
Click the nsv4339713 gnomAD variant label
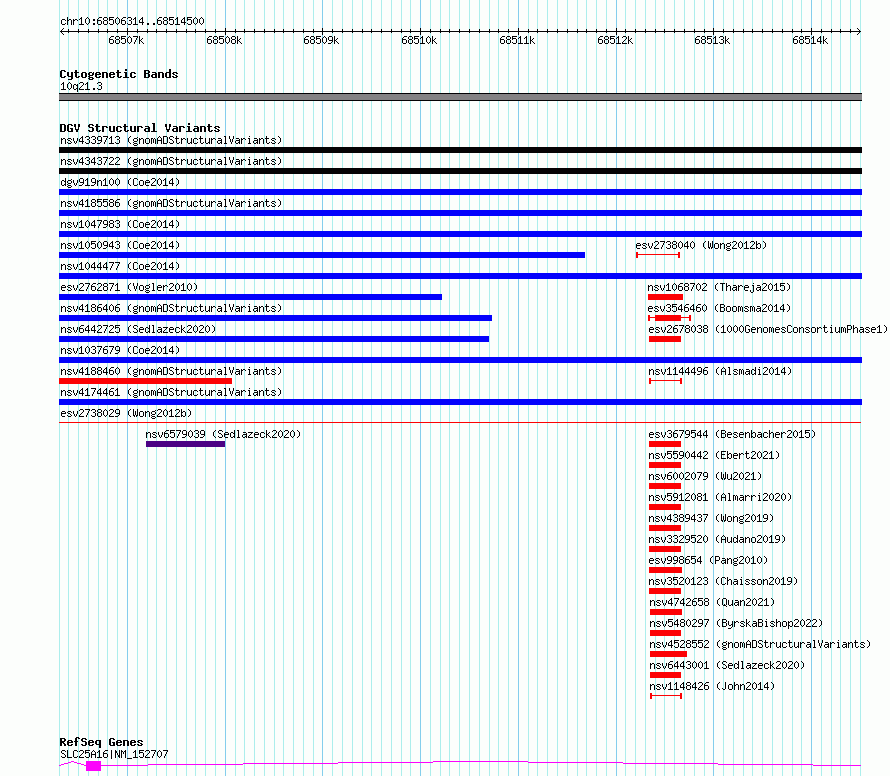pyautogui.click(x=171, y=140)
